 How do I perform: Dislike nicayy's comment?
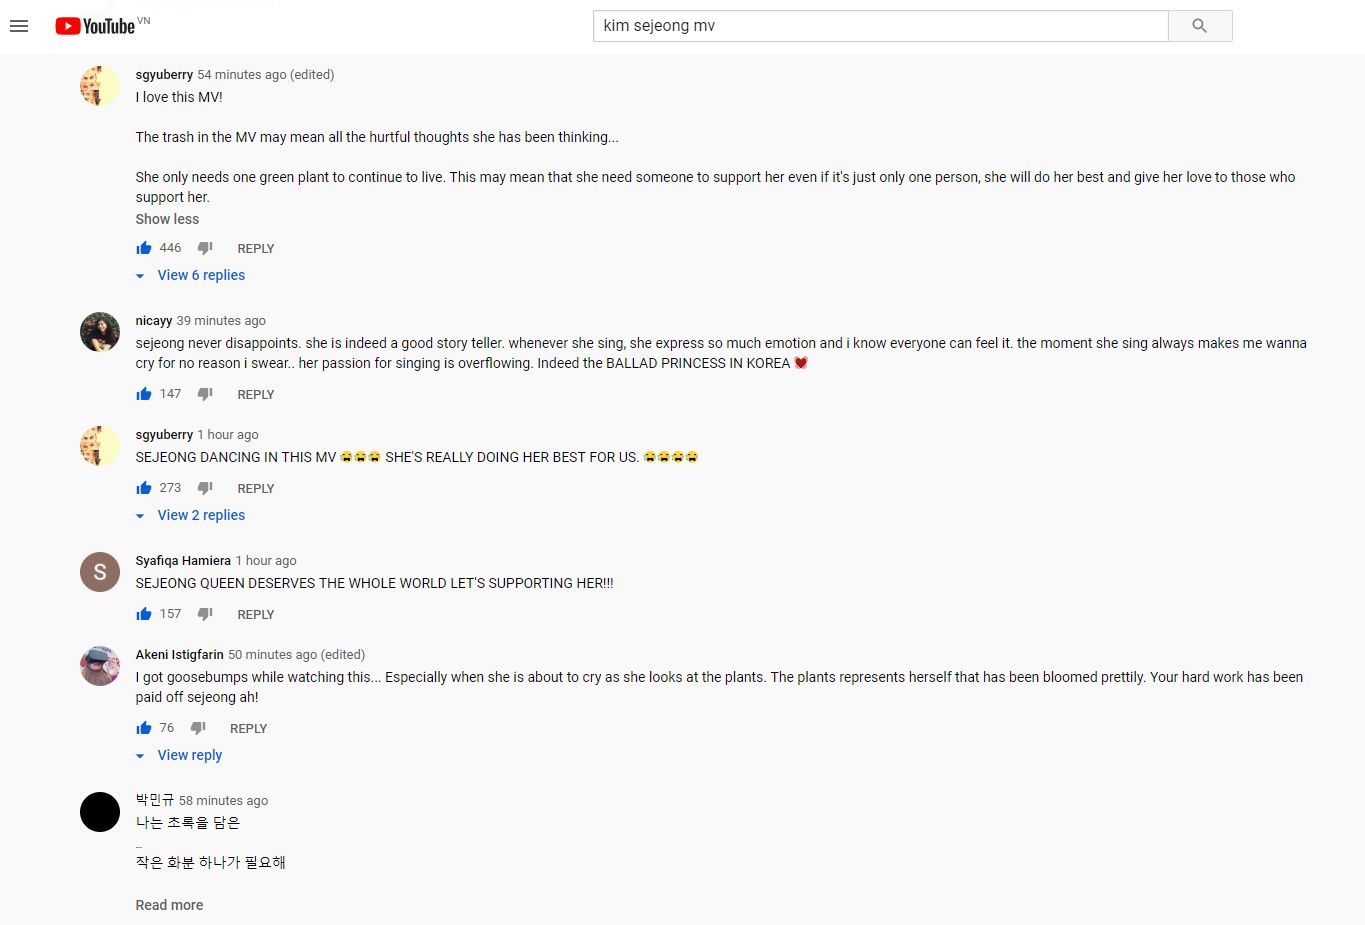(x=205, y=394)
